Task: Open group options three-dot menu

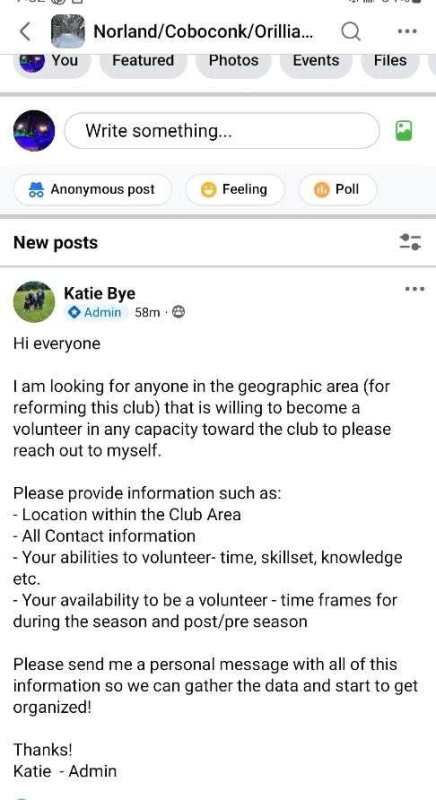Action: (x=407, y=31)
